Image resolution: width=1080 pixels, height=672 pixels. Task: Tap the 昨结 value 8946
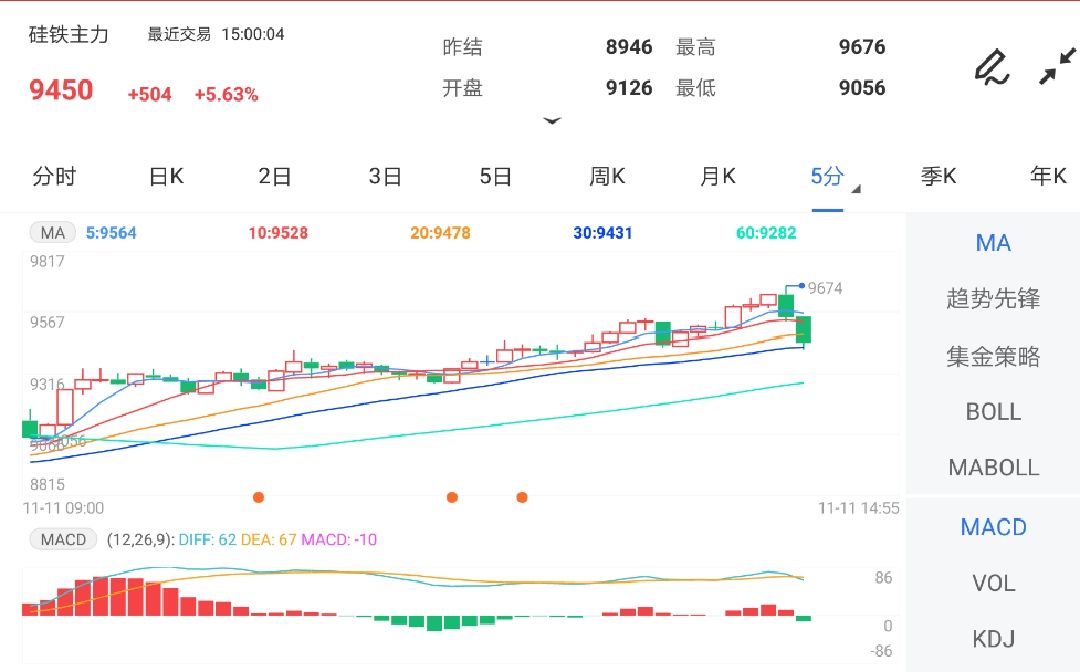pos(629,47)
